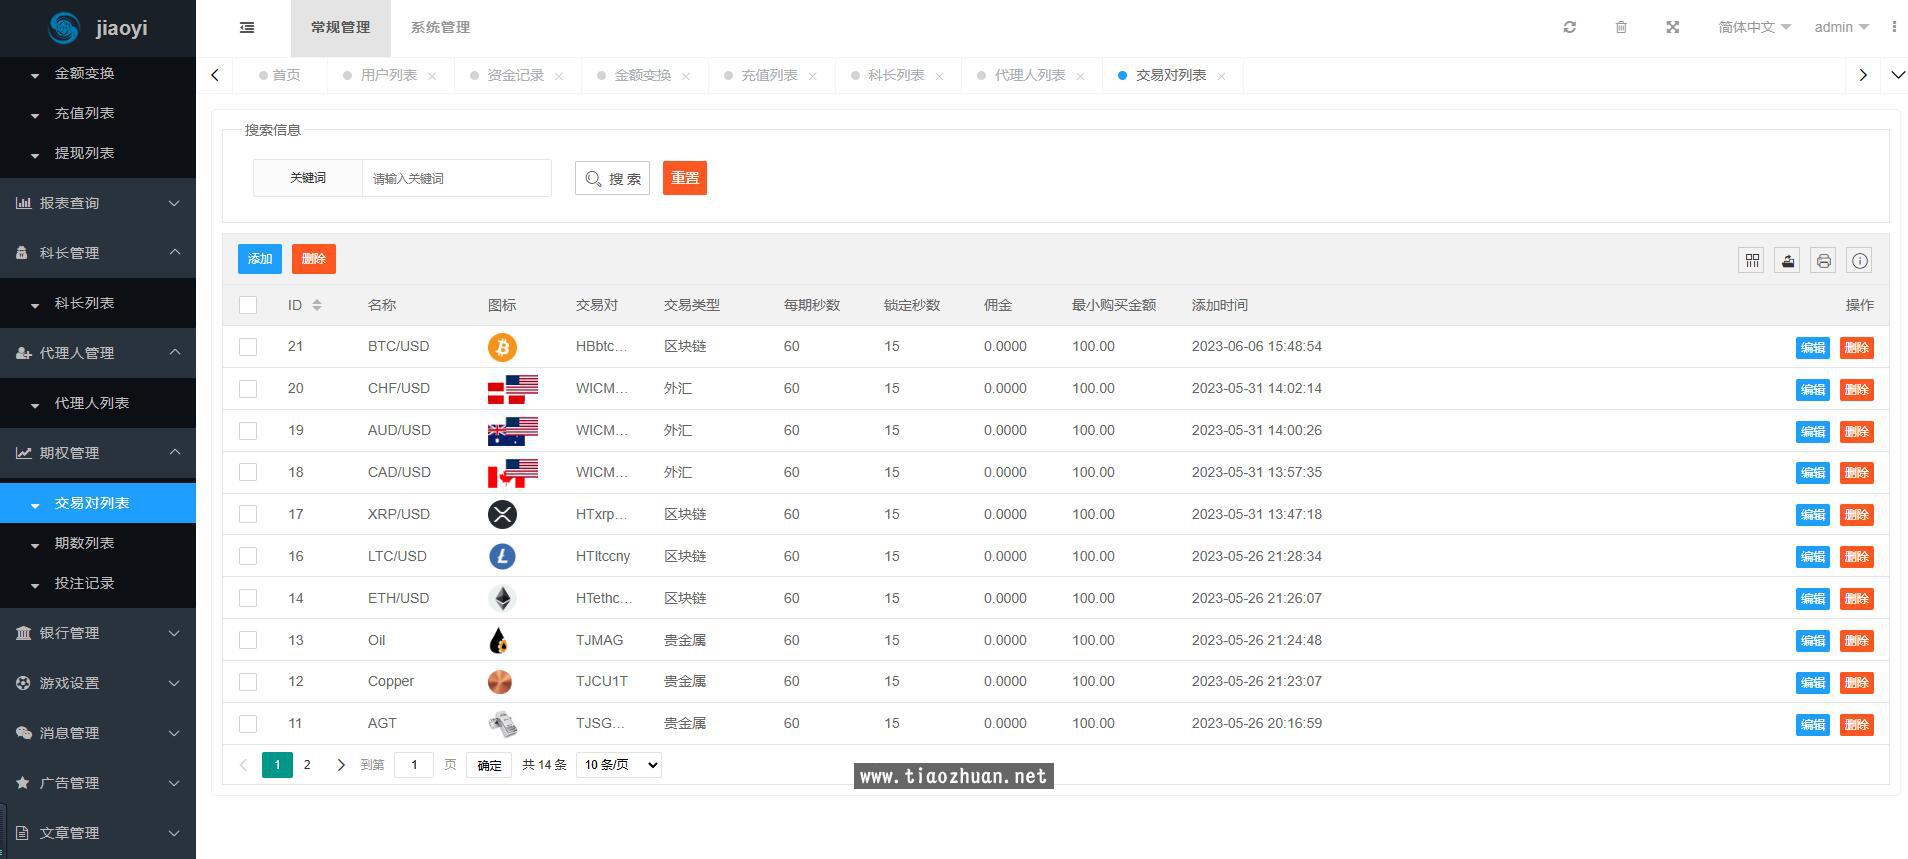Toggle fullscreen with the expand icon
This screenshot has width=1908, height=859.
click(x=1672, y=27)
